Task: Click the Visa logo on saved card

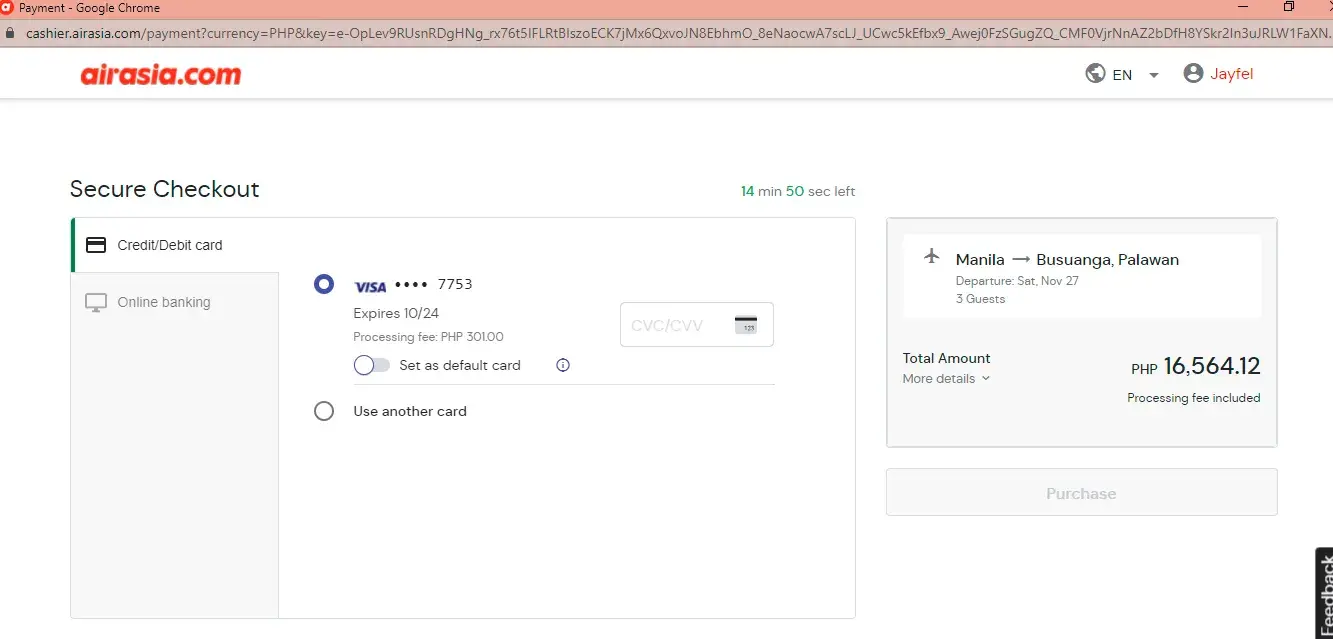Action: pyautogui.click(x=370, y=286)
